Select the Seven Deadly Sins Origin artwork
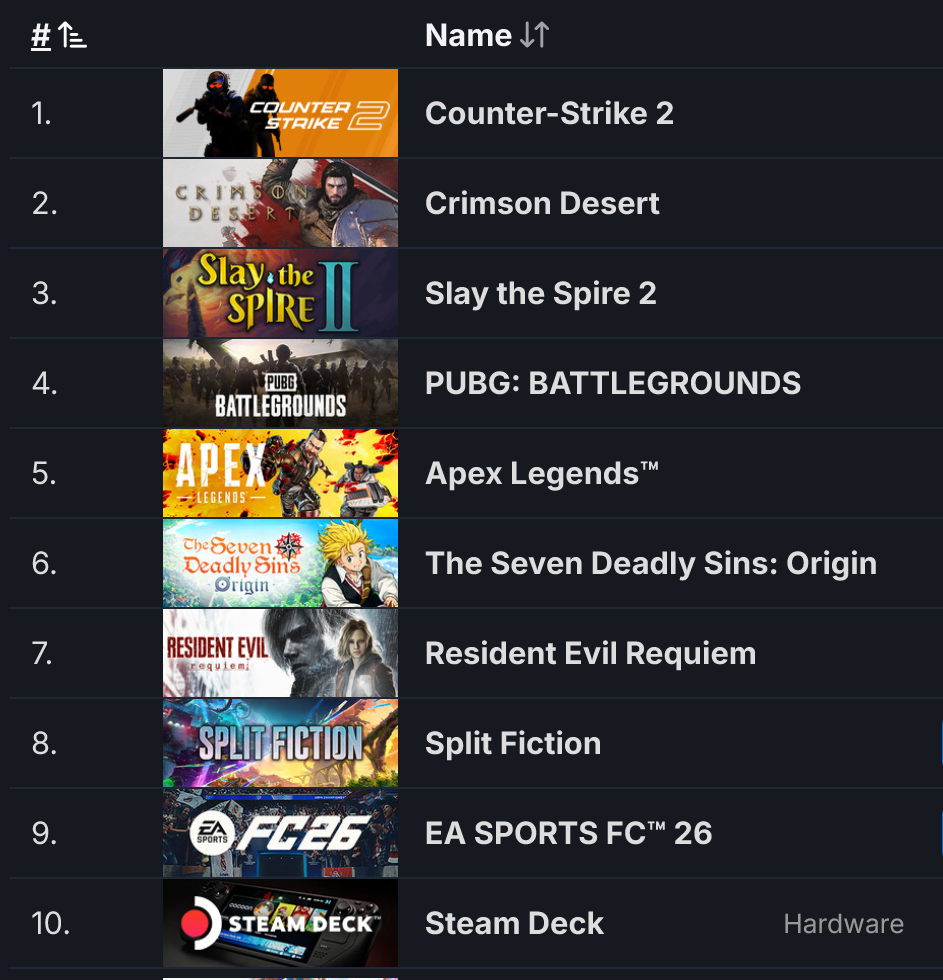The width and height of the screenshot is (943, 980). point(280,563)
